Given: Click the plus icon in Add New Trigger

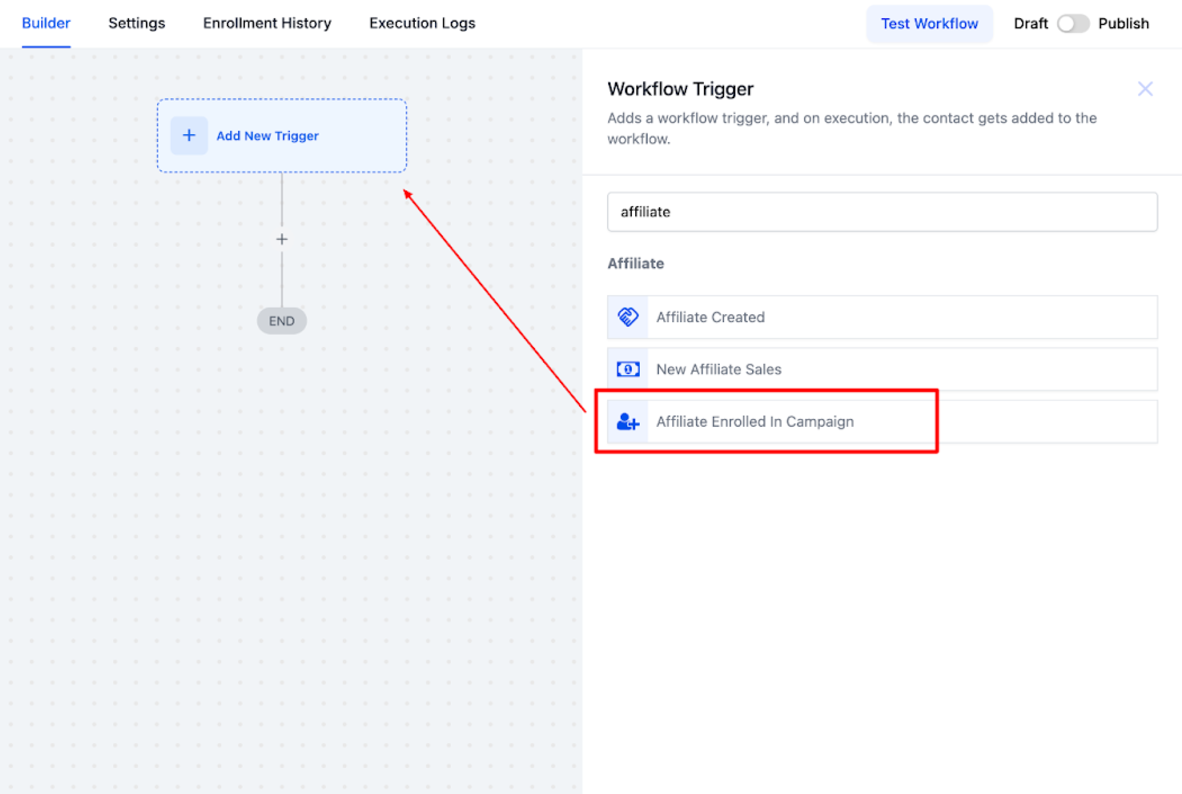Looking at the screenshot, I should (x=189, y=136).
